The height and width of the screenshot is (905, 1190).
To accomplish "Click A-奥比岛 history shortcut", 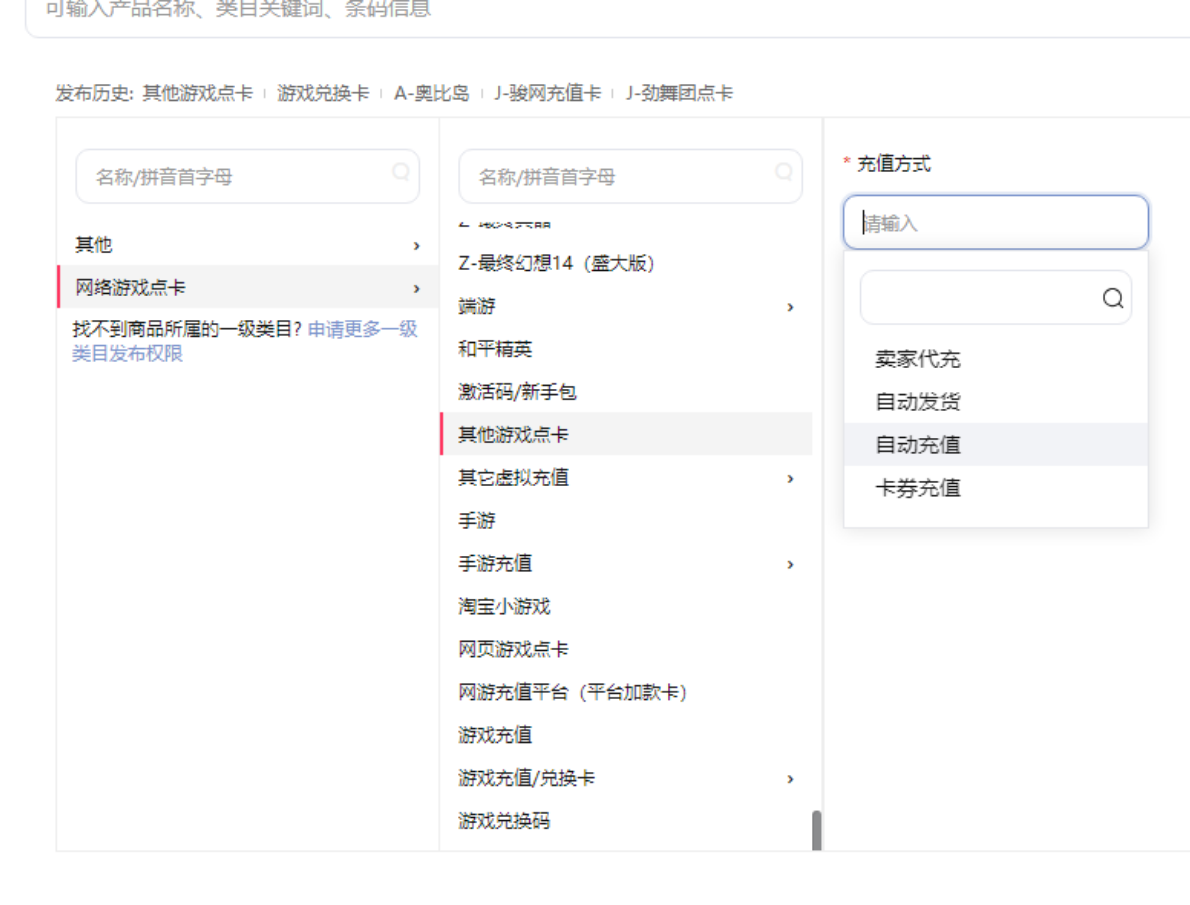I will click(431, 93).
